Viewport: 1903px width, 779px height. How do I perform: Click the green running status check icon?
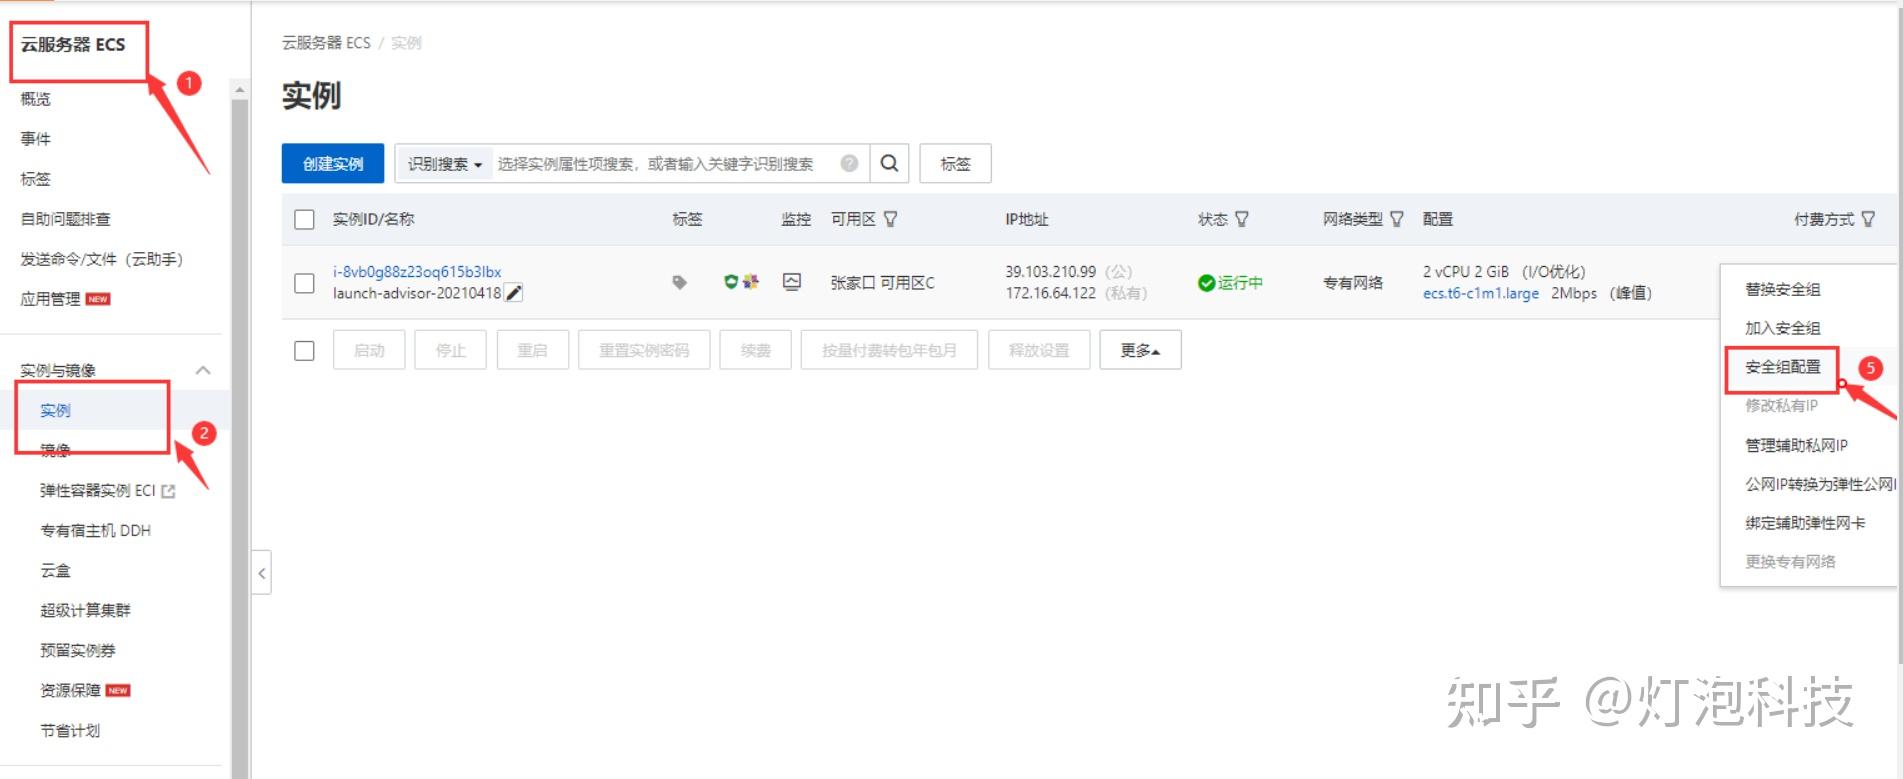1206,283
